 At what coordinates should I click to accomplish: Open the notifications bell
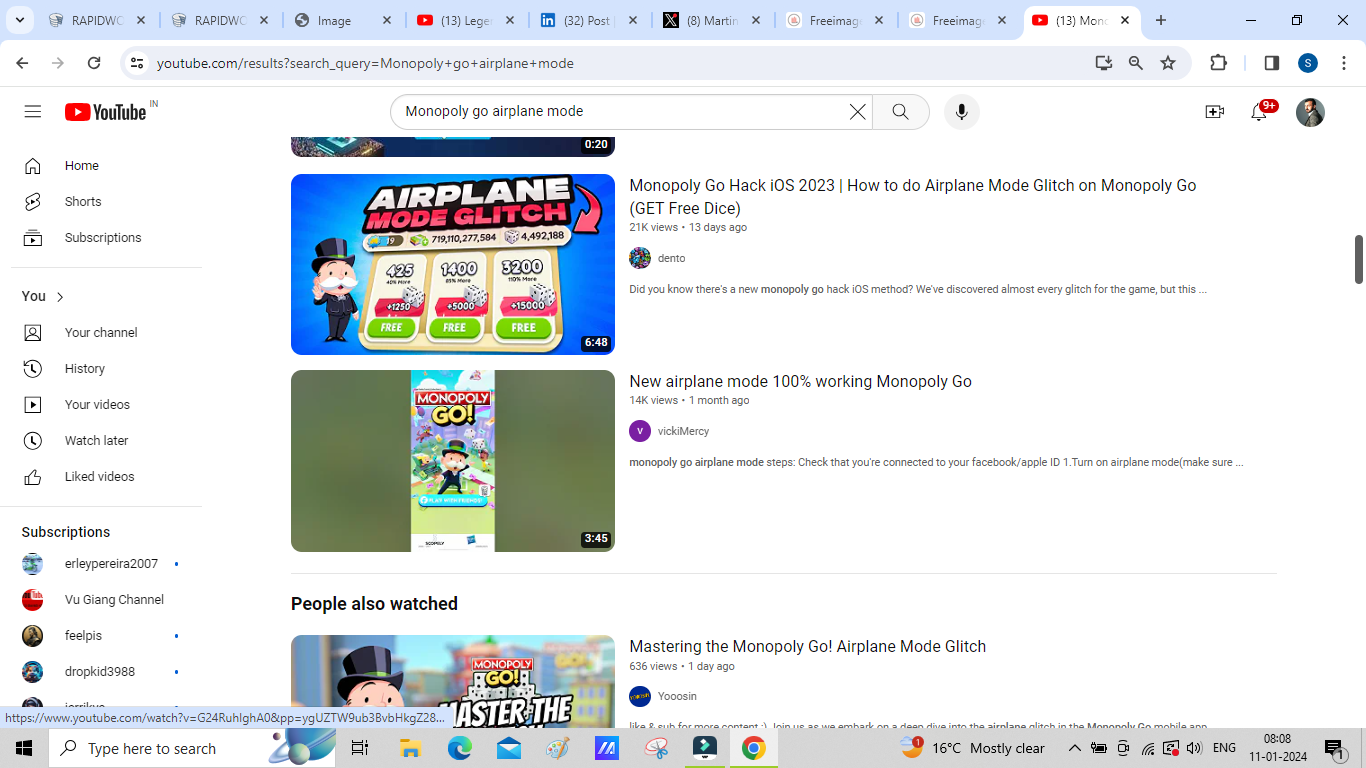click(x=1260, y=112)
